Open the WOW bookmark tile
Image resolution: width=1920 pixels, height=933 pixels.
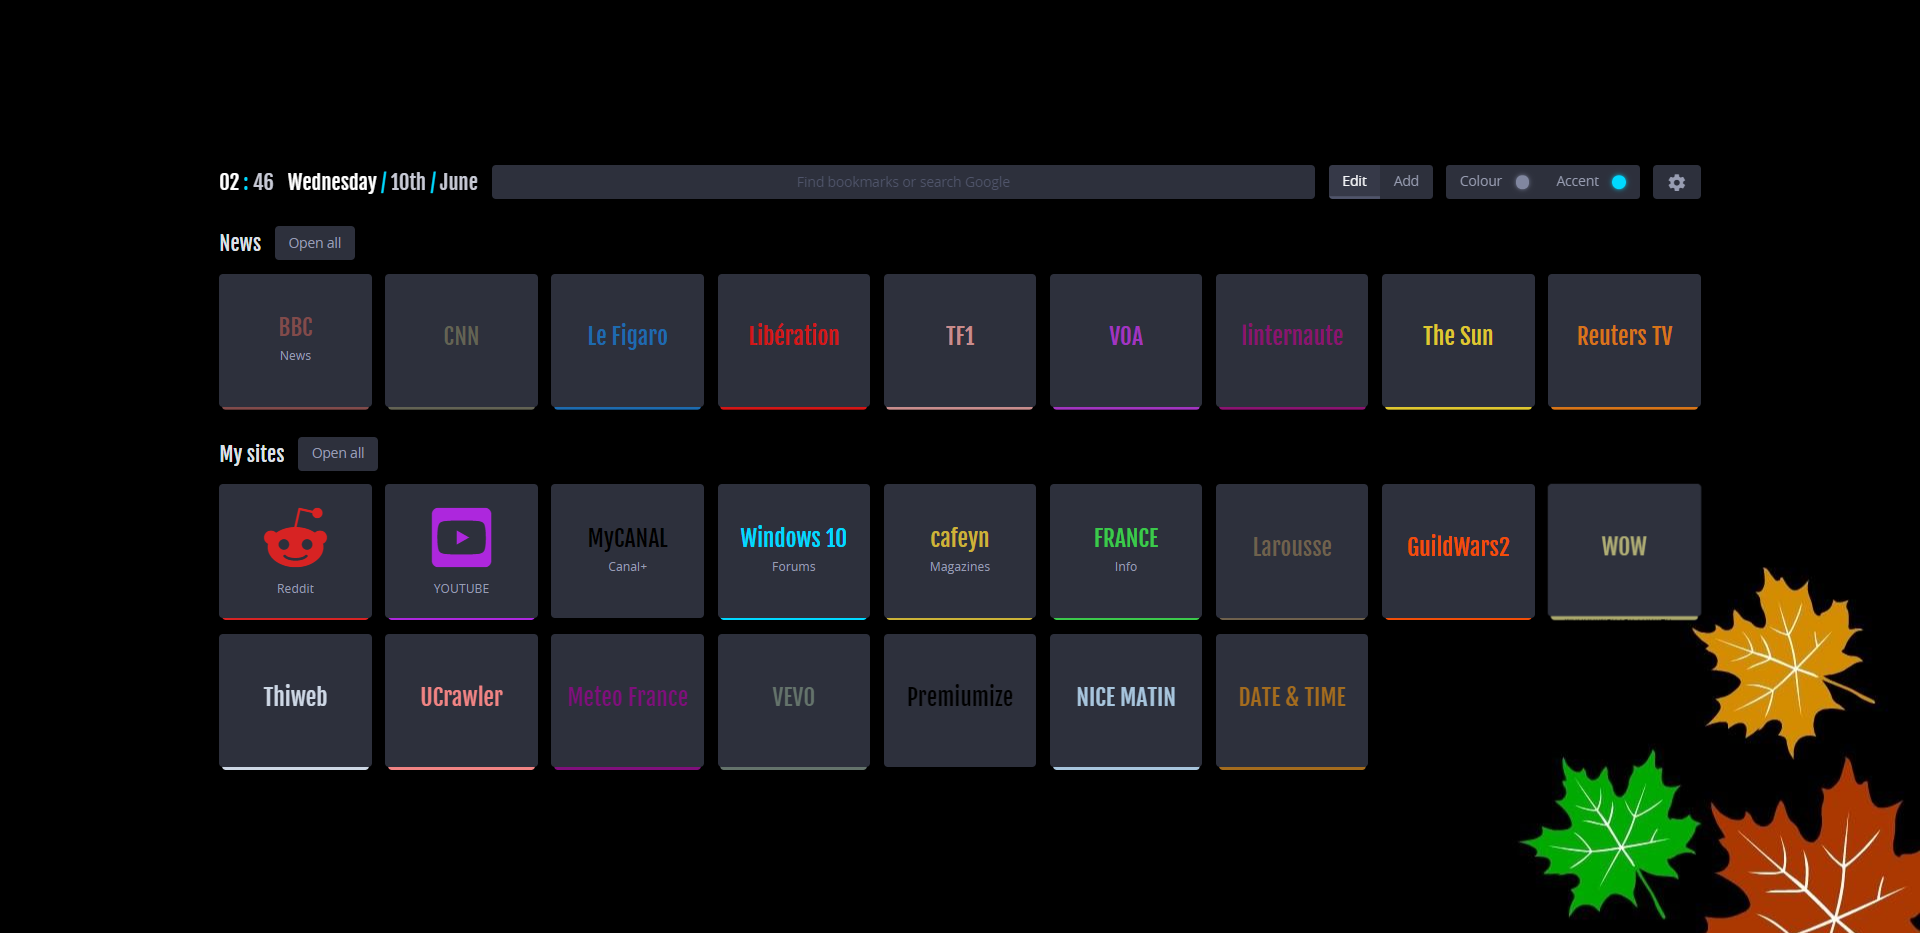1624,552
